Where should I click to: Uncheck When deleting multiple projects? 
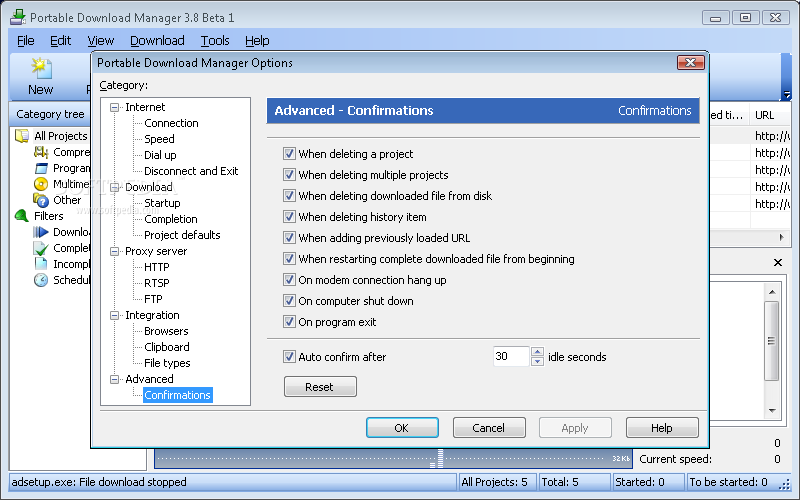click(x=289, y=174)
